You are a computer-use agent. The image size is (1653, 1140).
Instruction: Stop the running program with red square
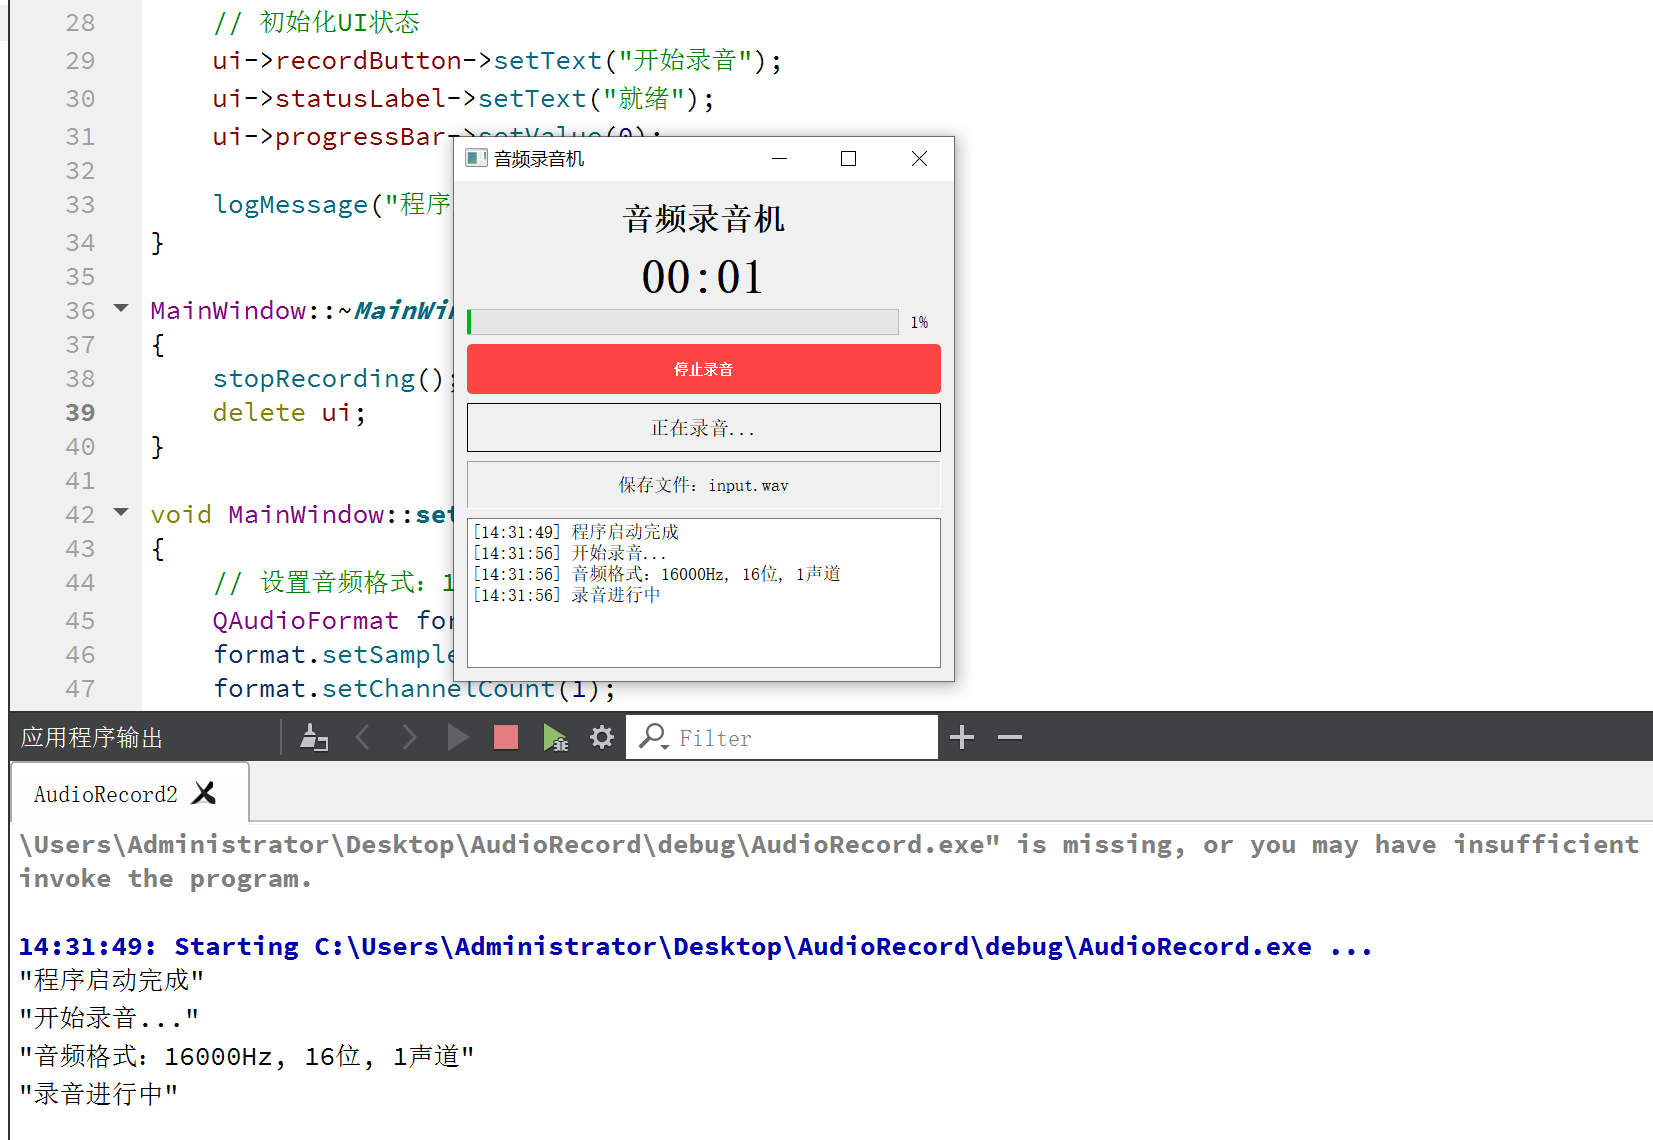click(x=506, y=738)
